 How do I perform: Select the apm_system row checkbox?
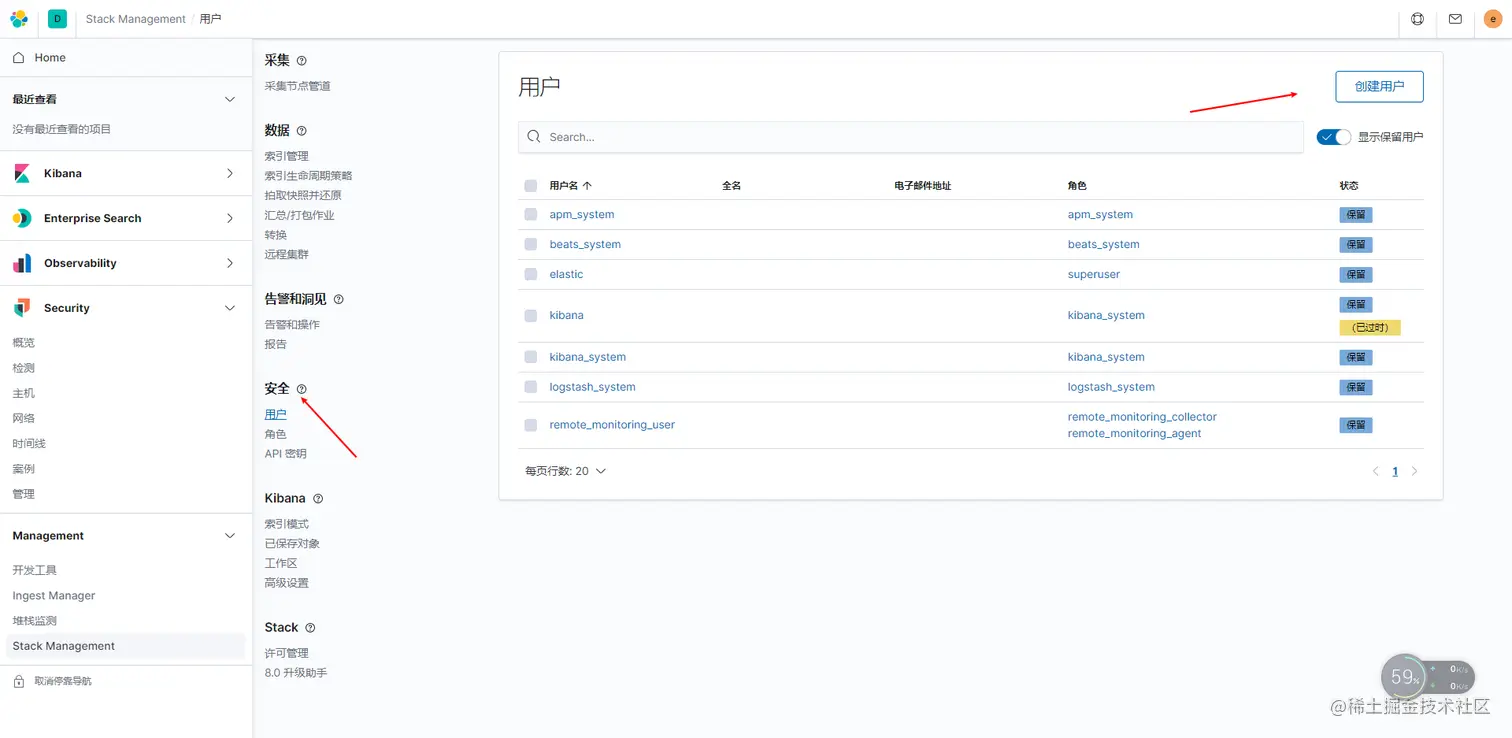click(x=531, y=215)
